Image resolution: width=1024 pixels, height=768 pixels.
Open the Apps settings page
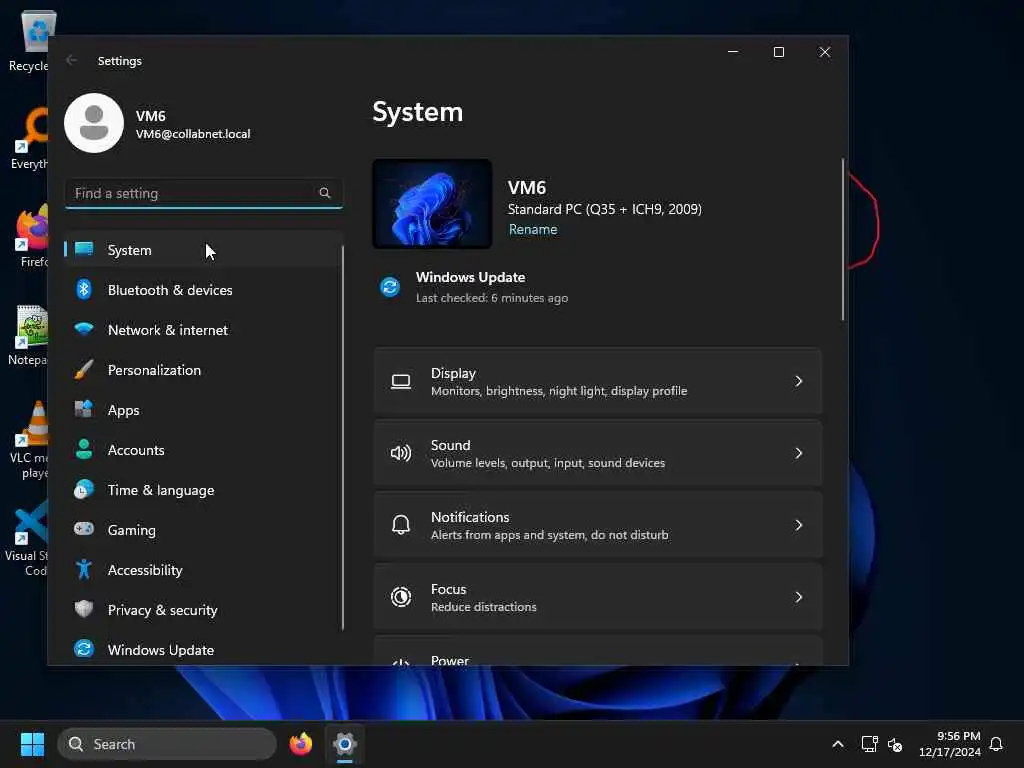[203, 409]
